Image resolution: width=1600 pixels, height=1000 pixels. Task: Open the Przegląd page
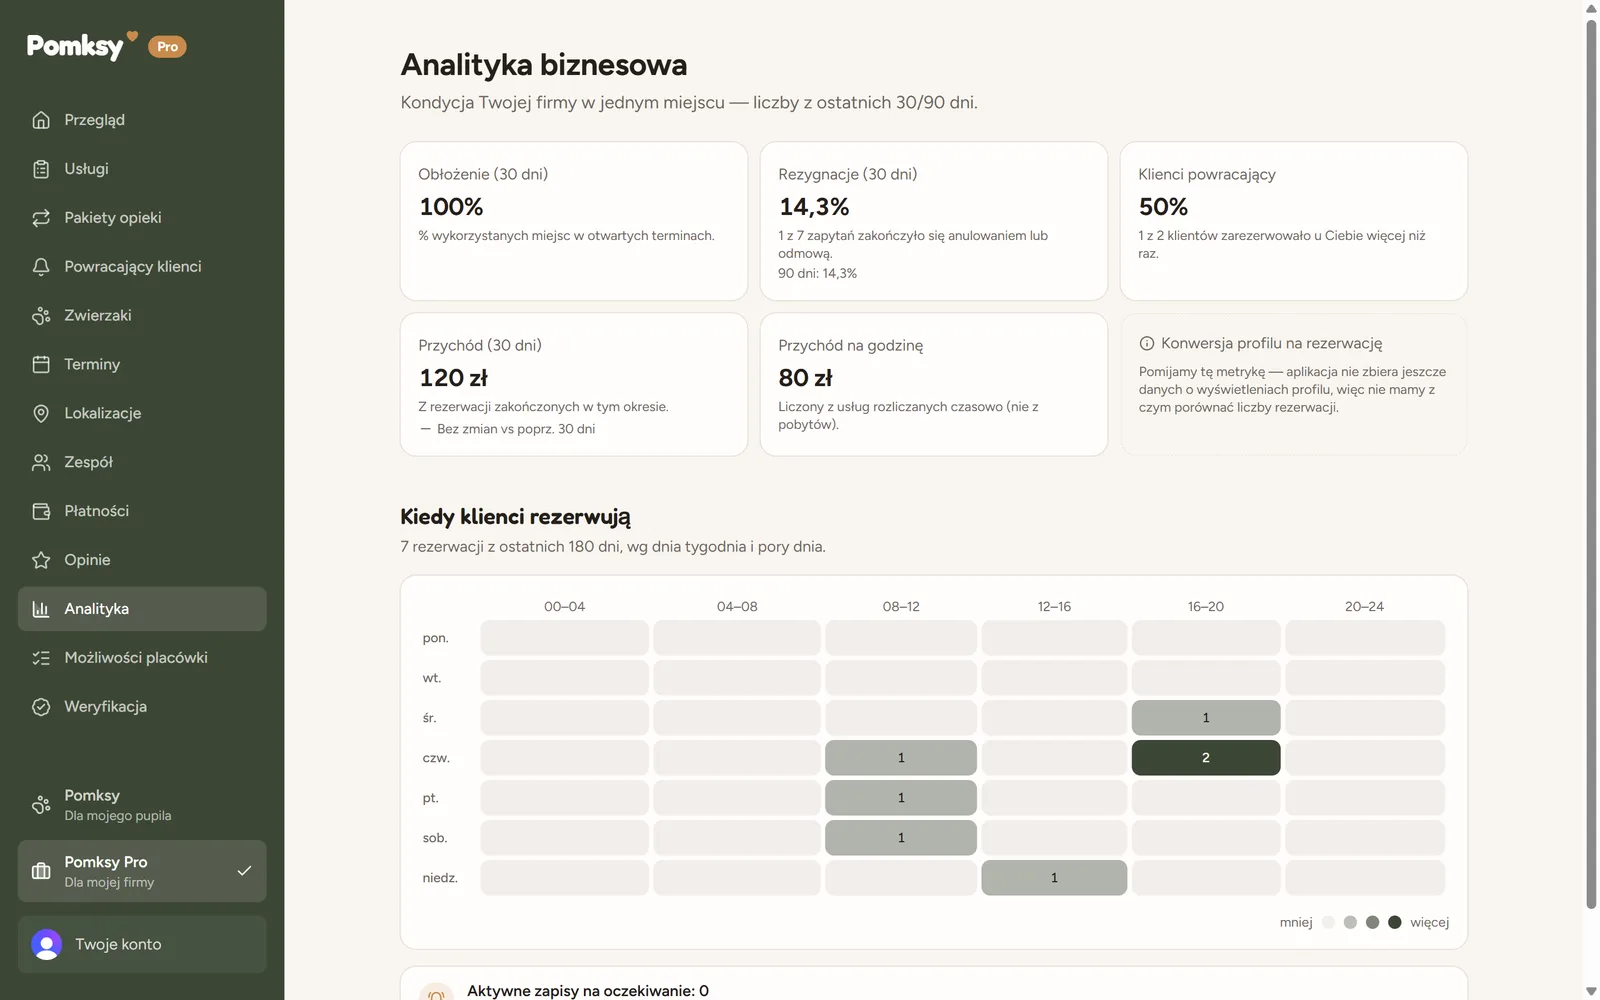point(142,120)
